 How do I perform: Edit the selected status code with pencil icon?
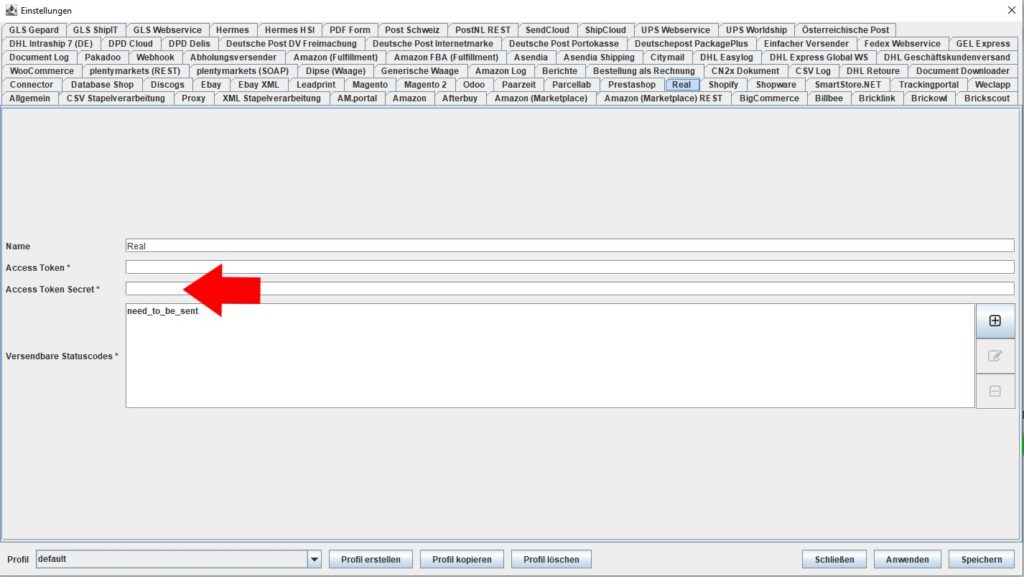tap(995, 356)
